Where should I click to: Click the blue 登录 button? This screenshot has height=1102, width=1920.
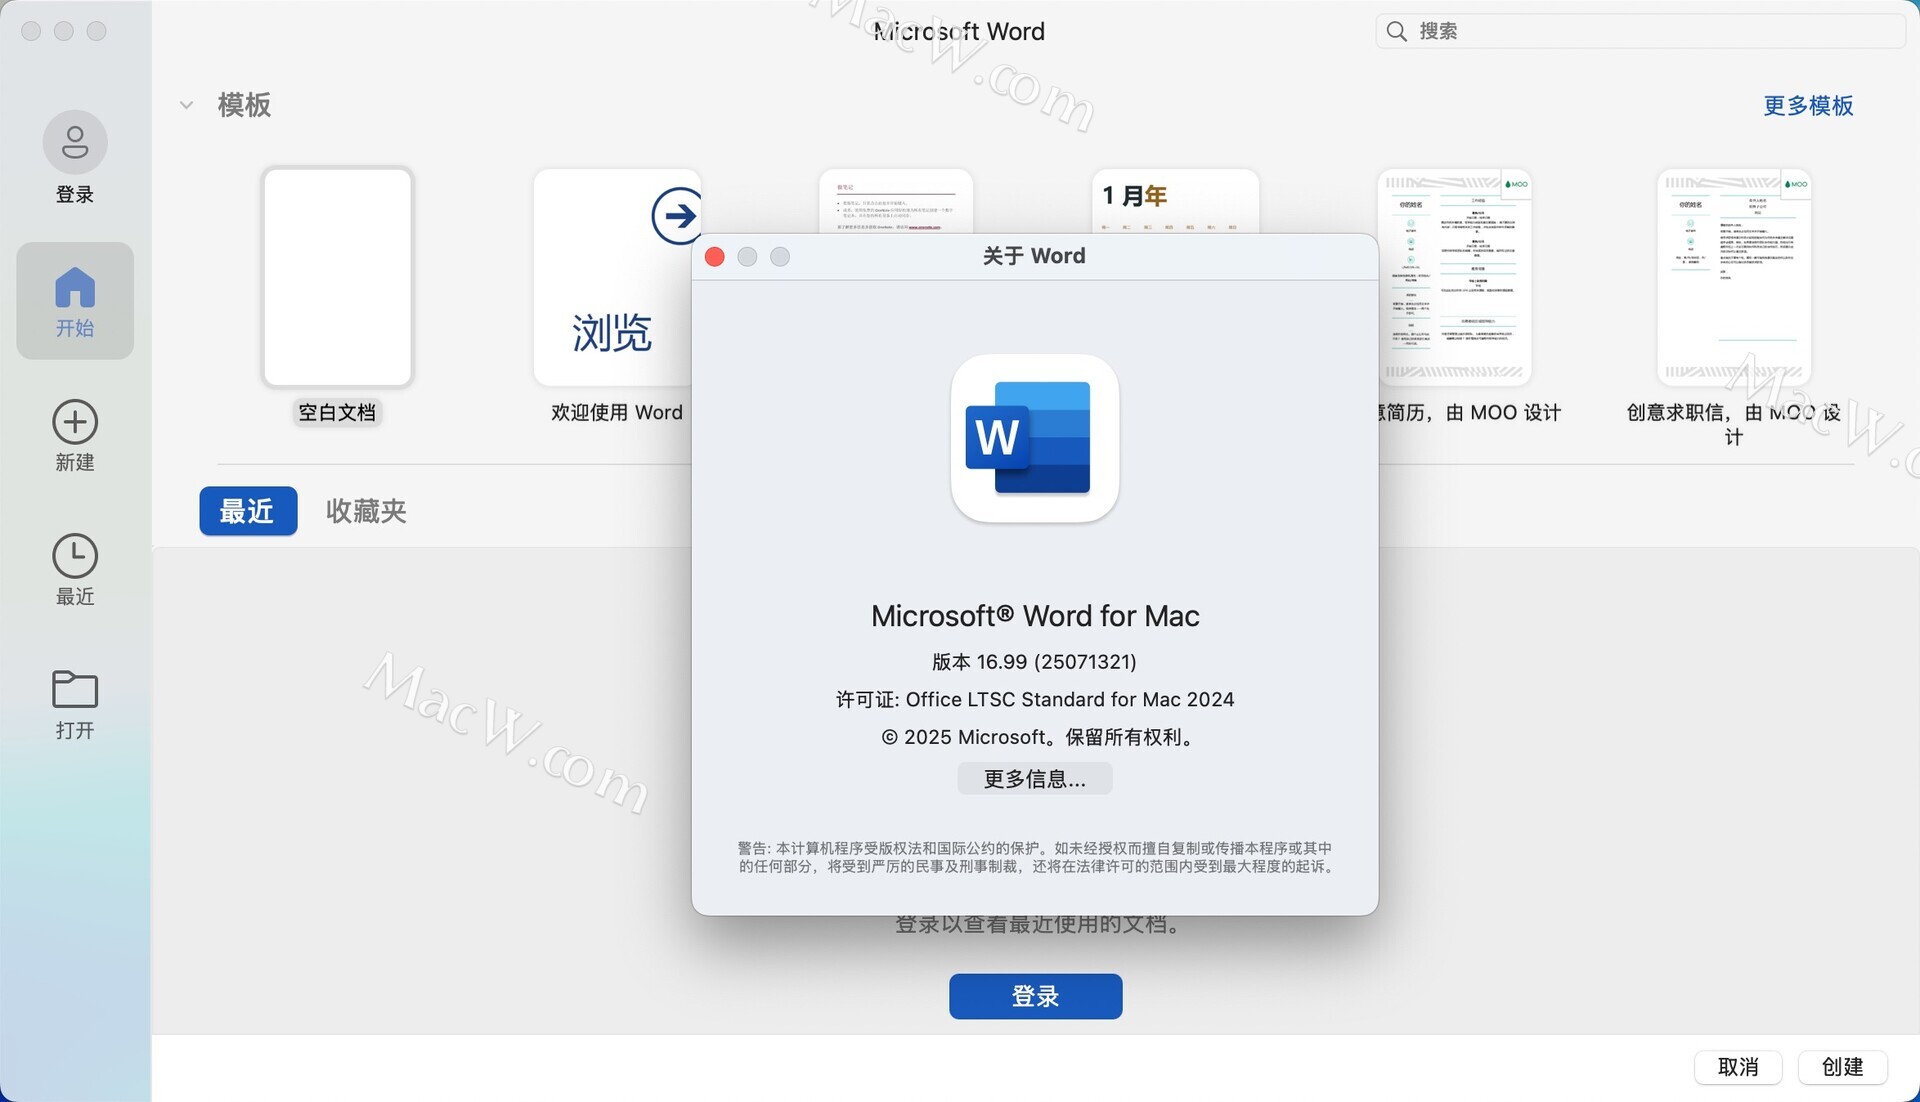click(1035, 996)
